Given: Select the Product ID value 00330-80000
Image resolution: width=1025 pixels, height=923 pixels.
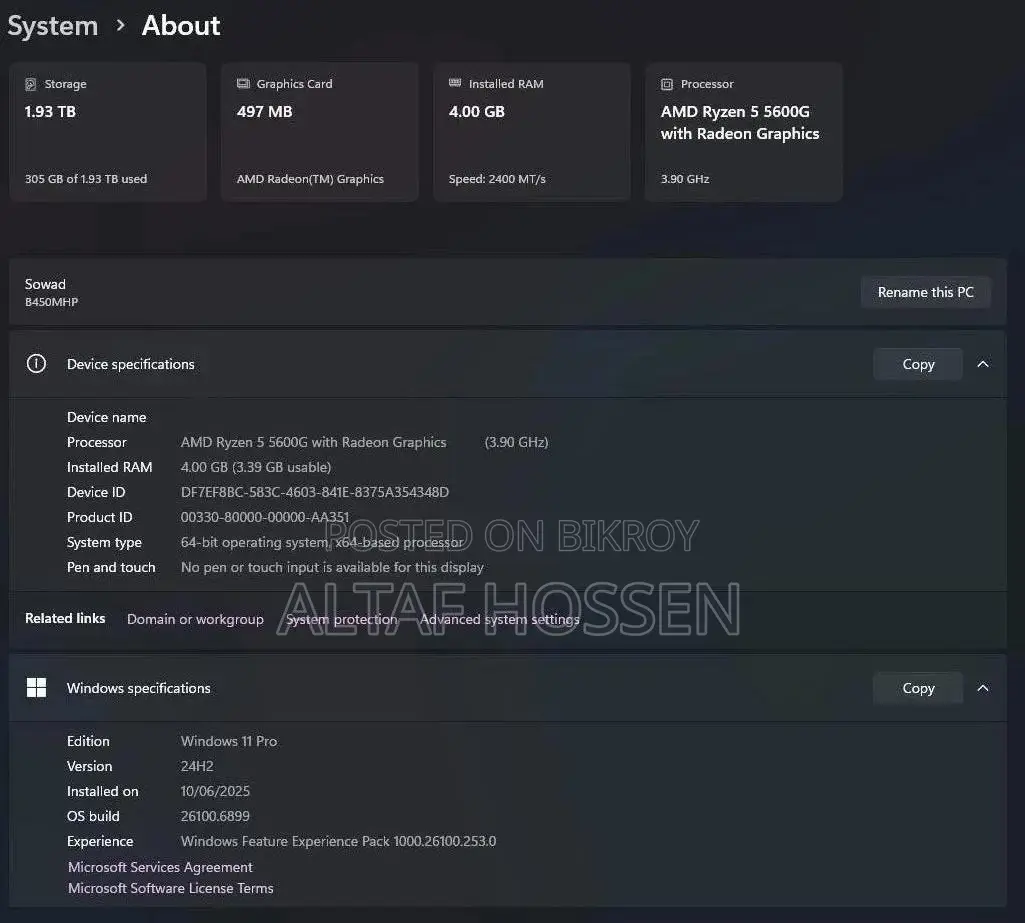Looking at the screenshot, I should pyautogui.click(x=265, y=517).
